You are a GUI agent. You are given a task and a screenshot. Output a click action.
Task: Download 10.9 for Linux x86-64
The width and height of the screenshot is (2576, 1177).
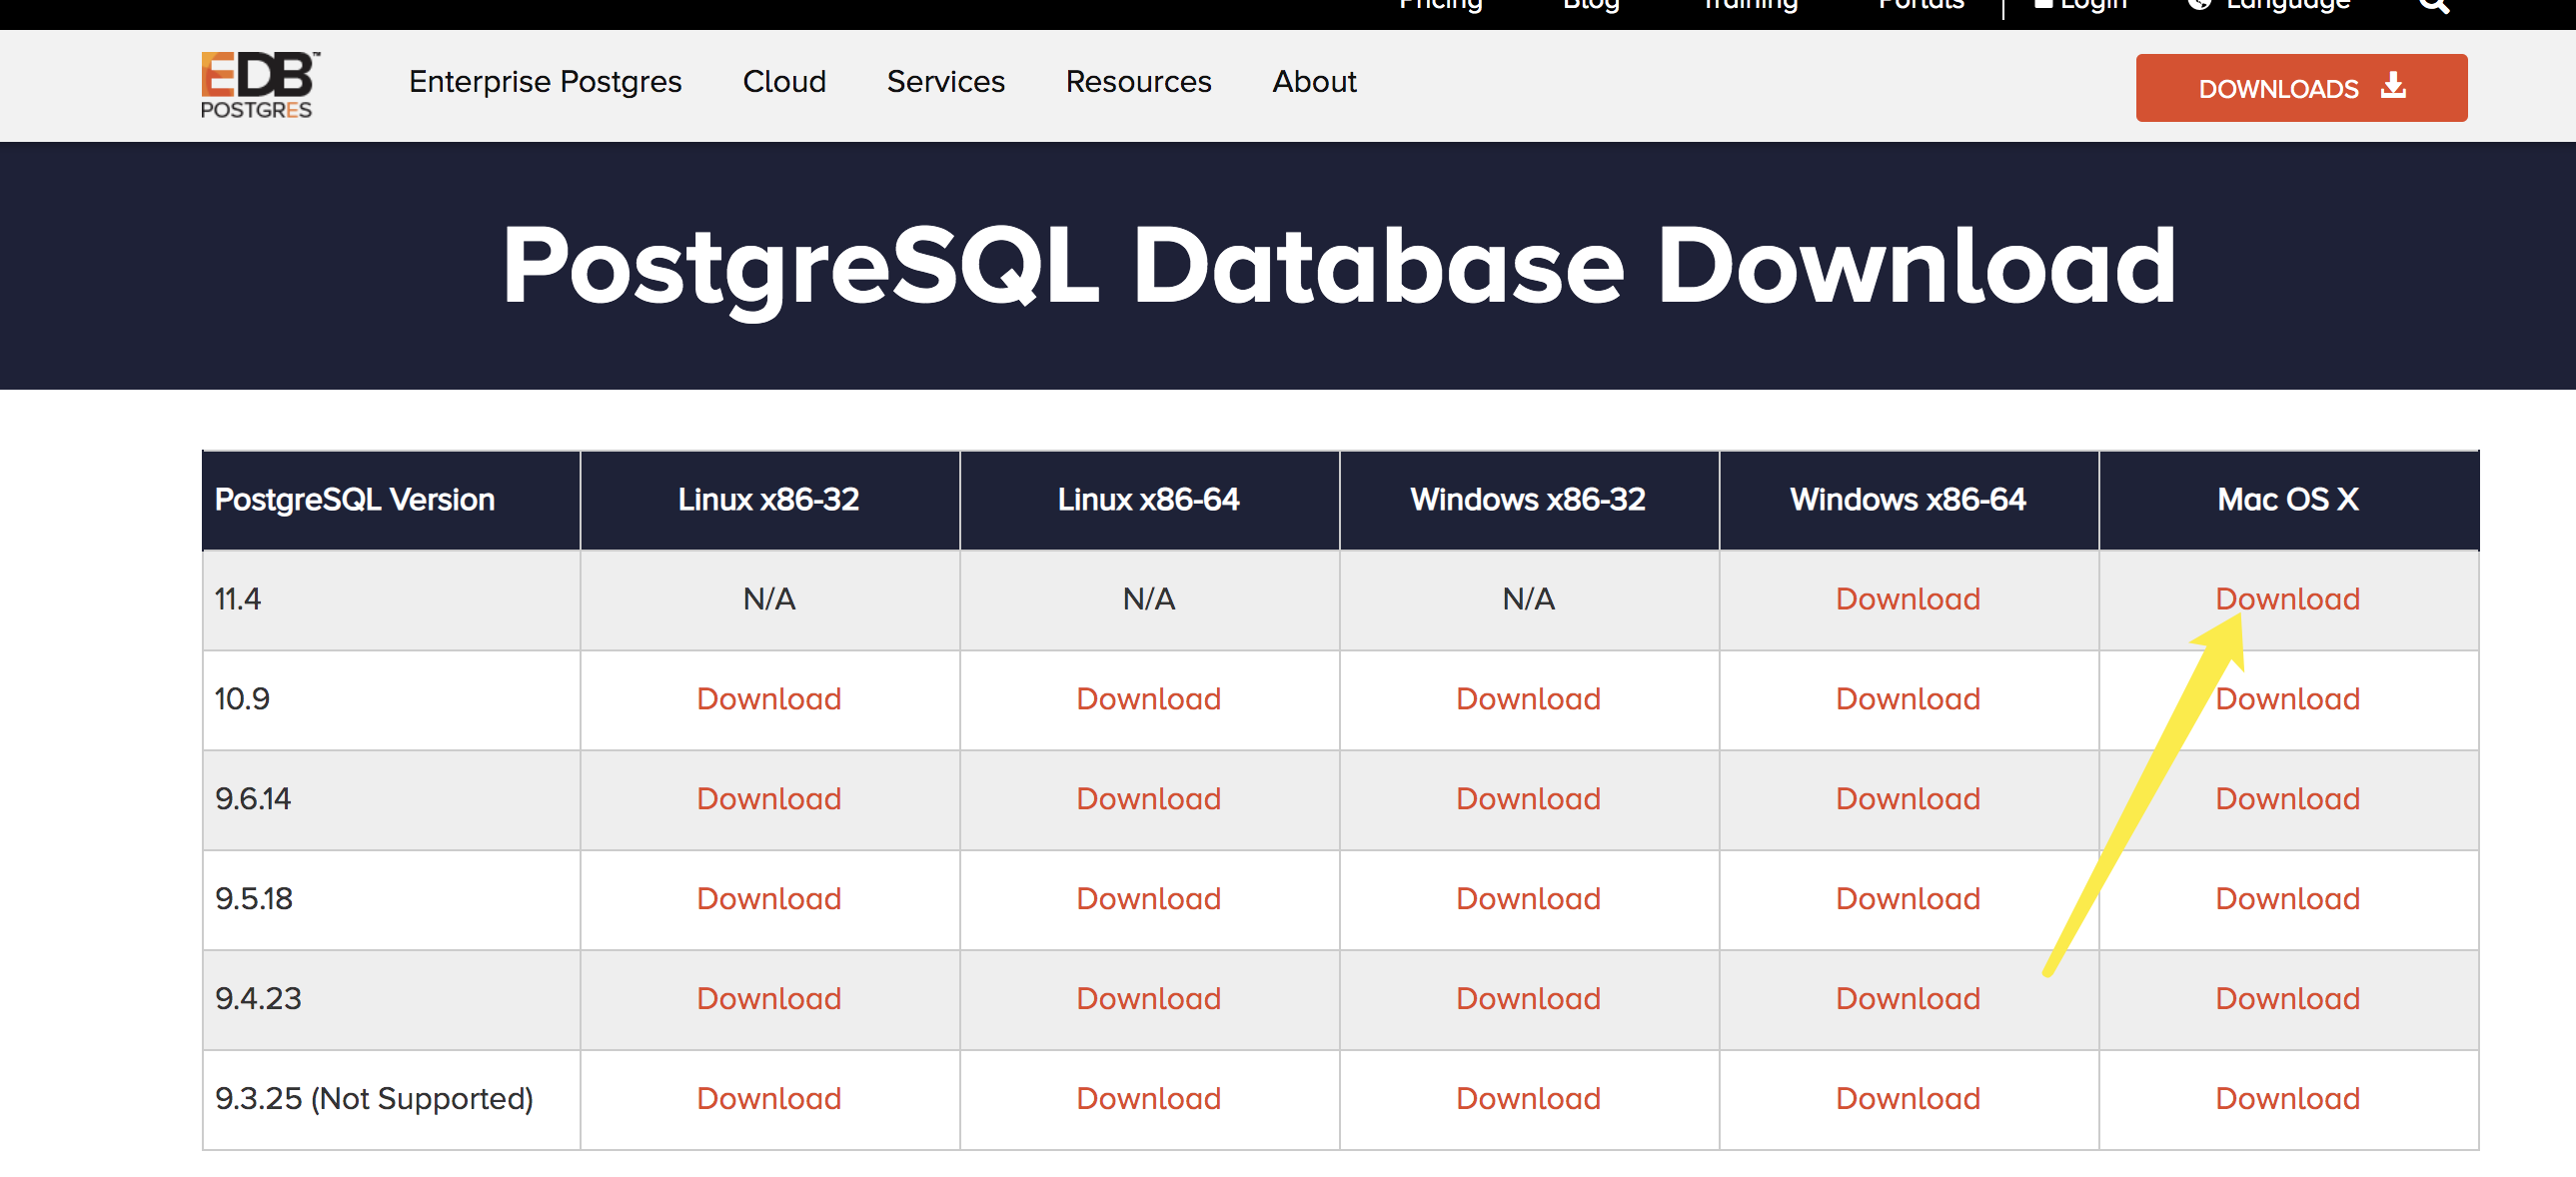1148,699
